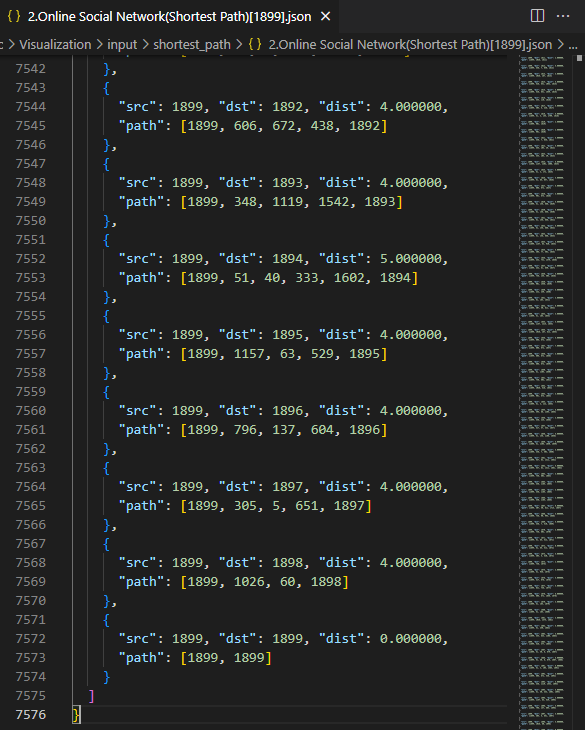Click the minimap code overview
This screenshot has height=730, width=585.
click(542, 392)
